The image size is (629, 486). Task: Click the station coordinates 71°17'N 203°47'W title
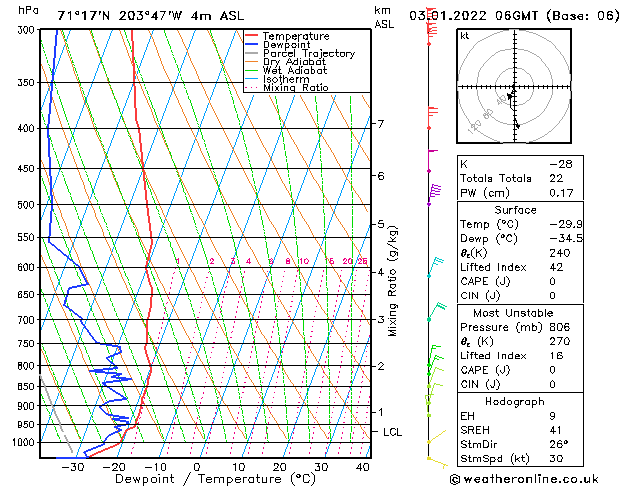120,16
